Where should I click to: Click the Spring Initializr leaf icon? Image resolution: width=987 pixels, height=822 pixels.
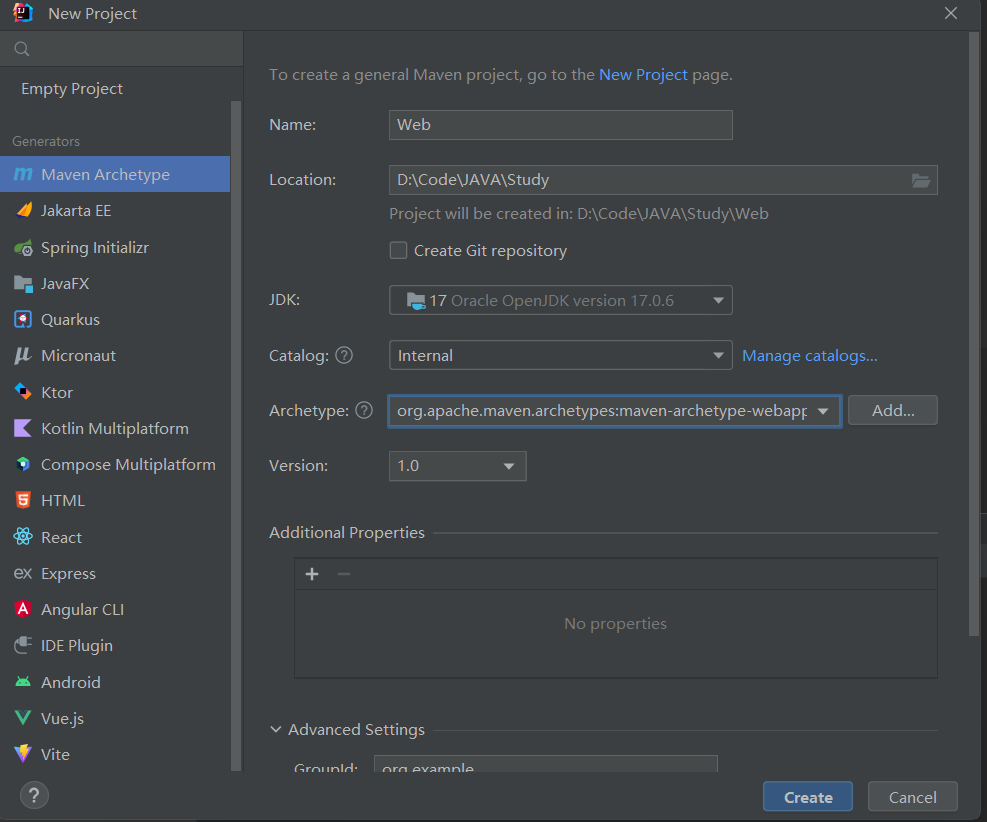pos(23,247)
